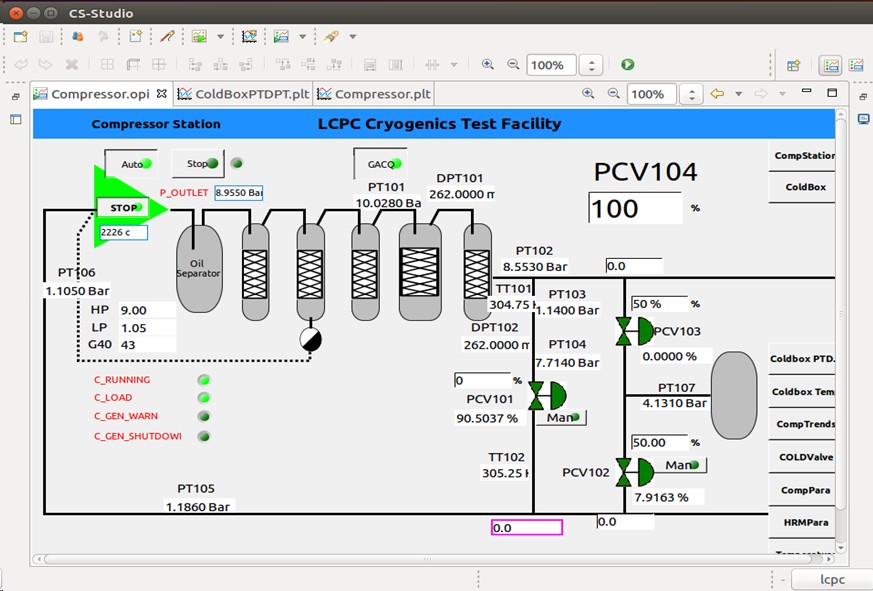
Task: Click the PCV104 percent input field
Action: (634, 209)
